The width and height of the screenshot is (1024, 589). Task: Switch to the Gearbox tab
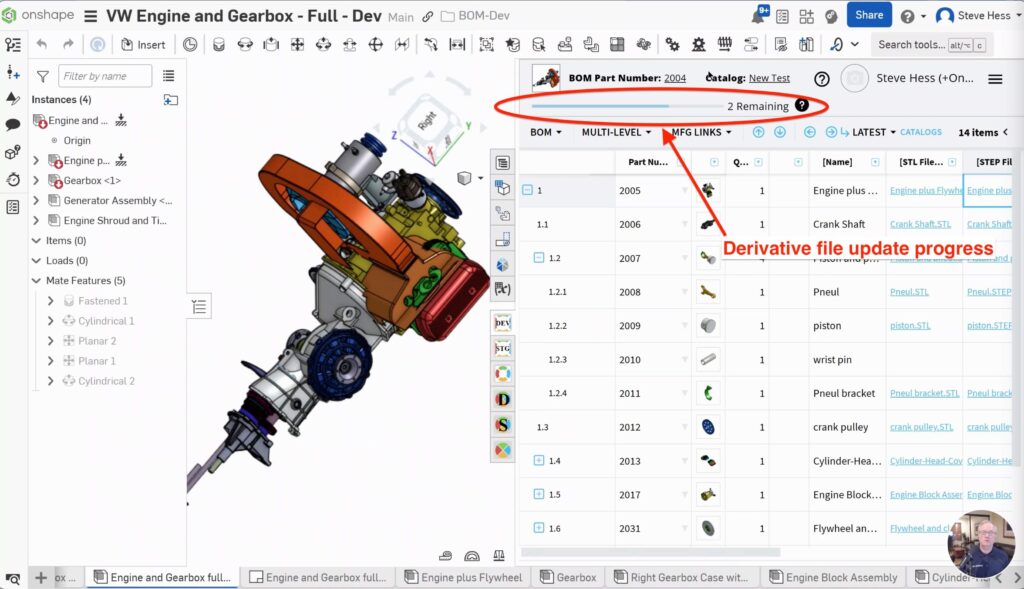click(568, 577)
